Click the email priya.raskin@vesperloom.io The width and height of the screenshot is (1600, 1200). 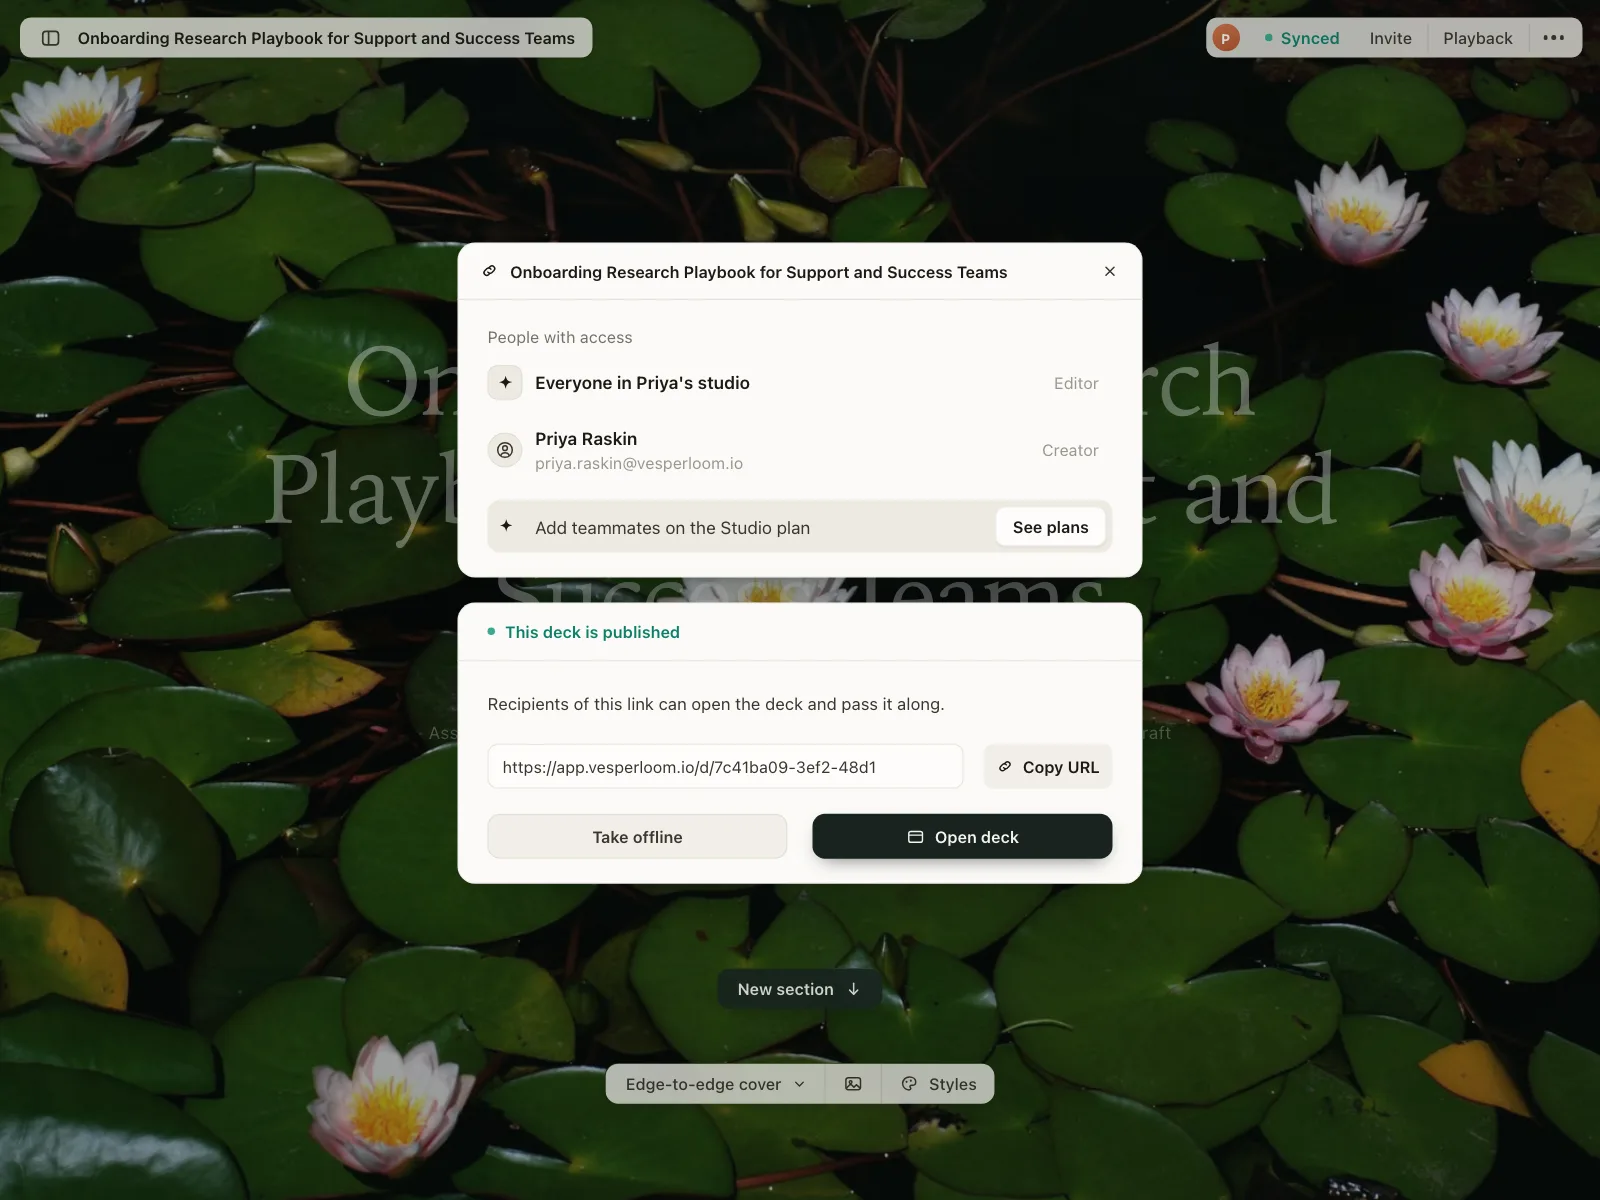tap(639, 463)
